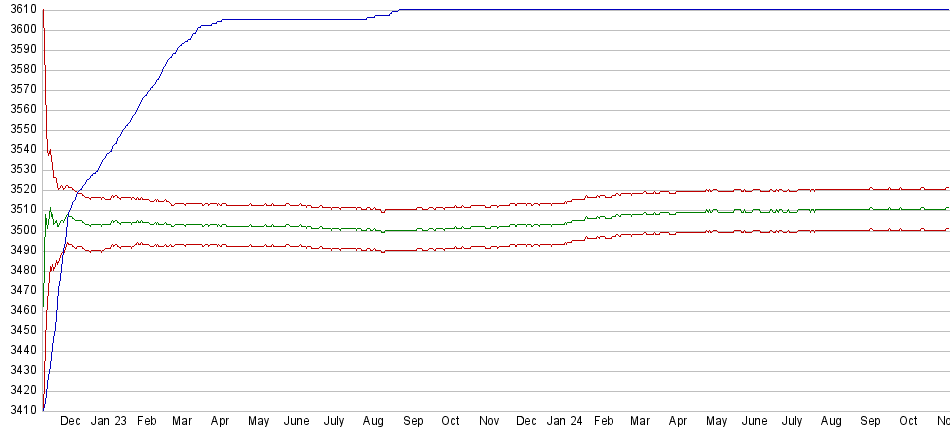Click the green line's initial spike near 3510
The image size is (950, 435).
[x=50, y=209]
